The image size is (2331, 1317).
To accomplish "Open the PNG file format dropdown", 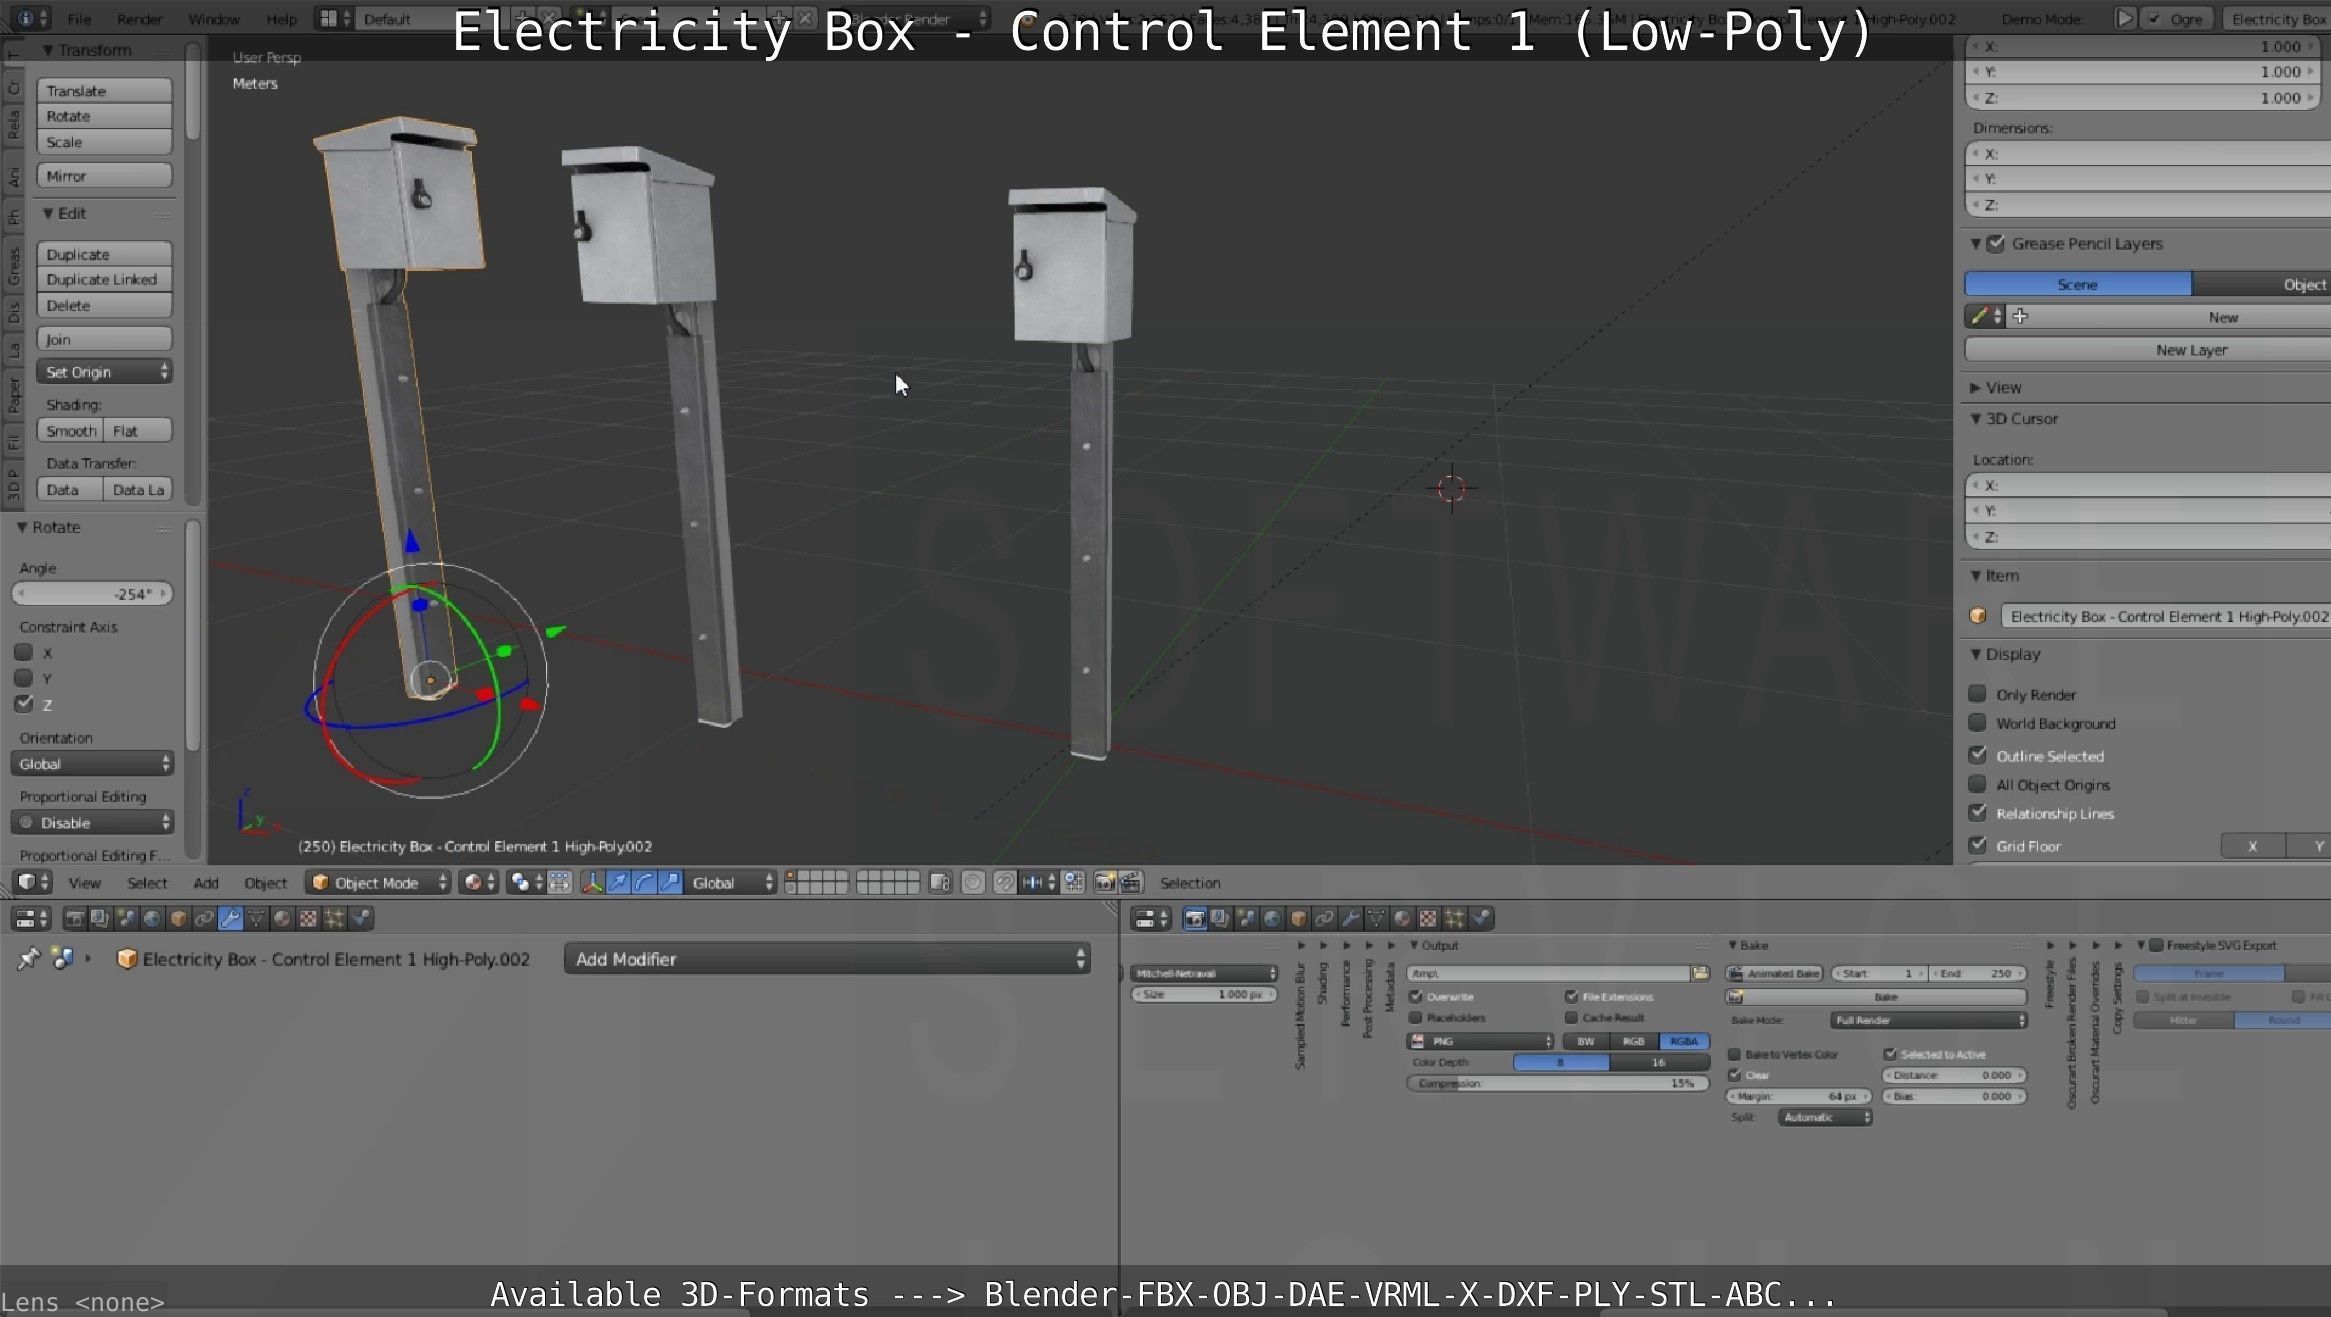I will tap(1480, 1041).
